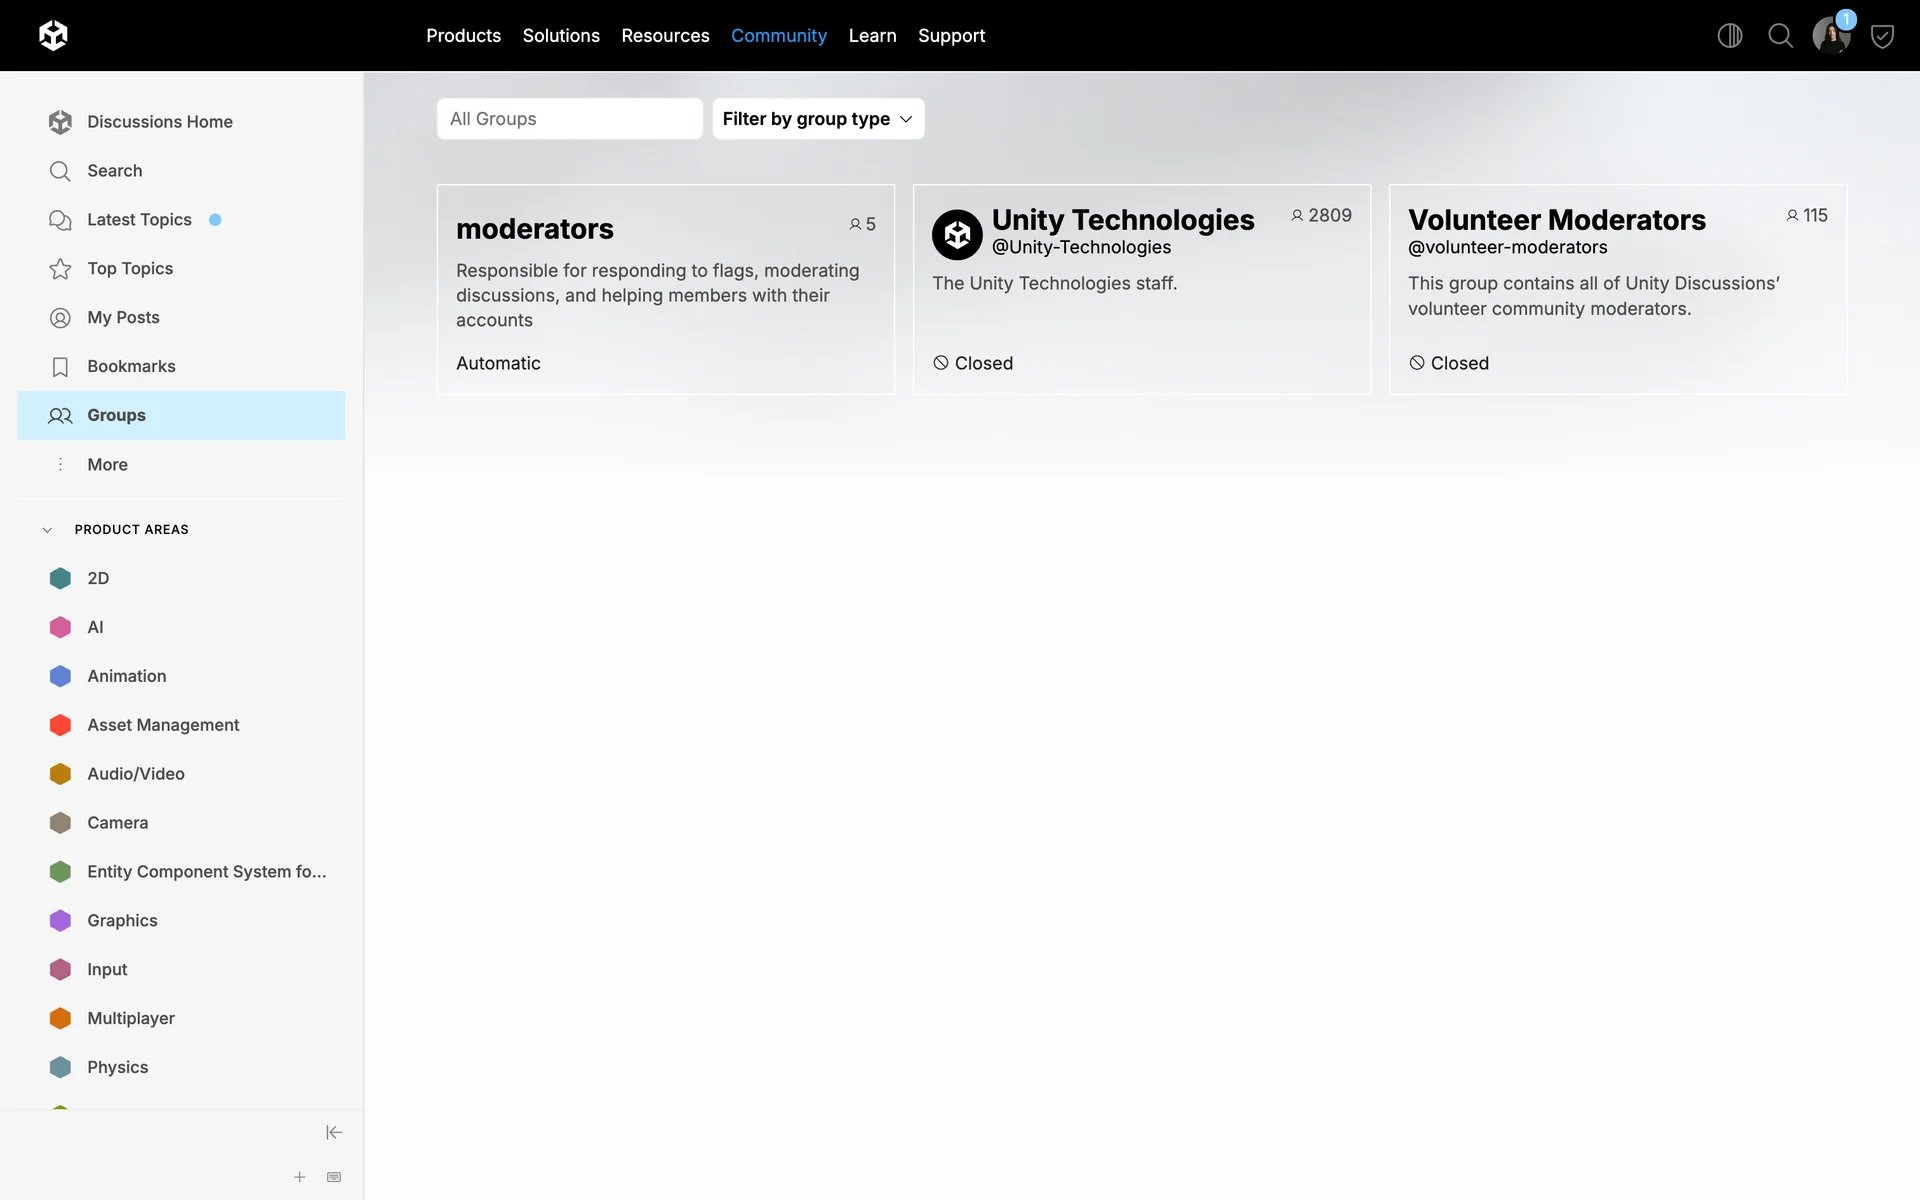Go to Latest Topics
This screenshot has height=1200, width=1920.
pos(139,219)
